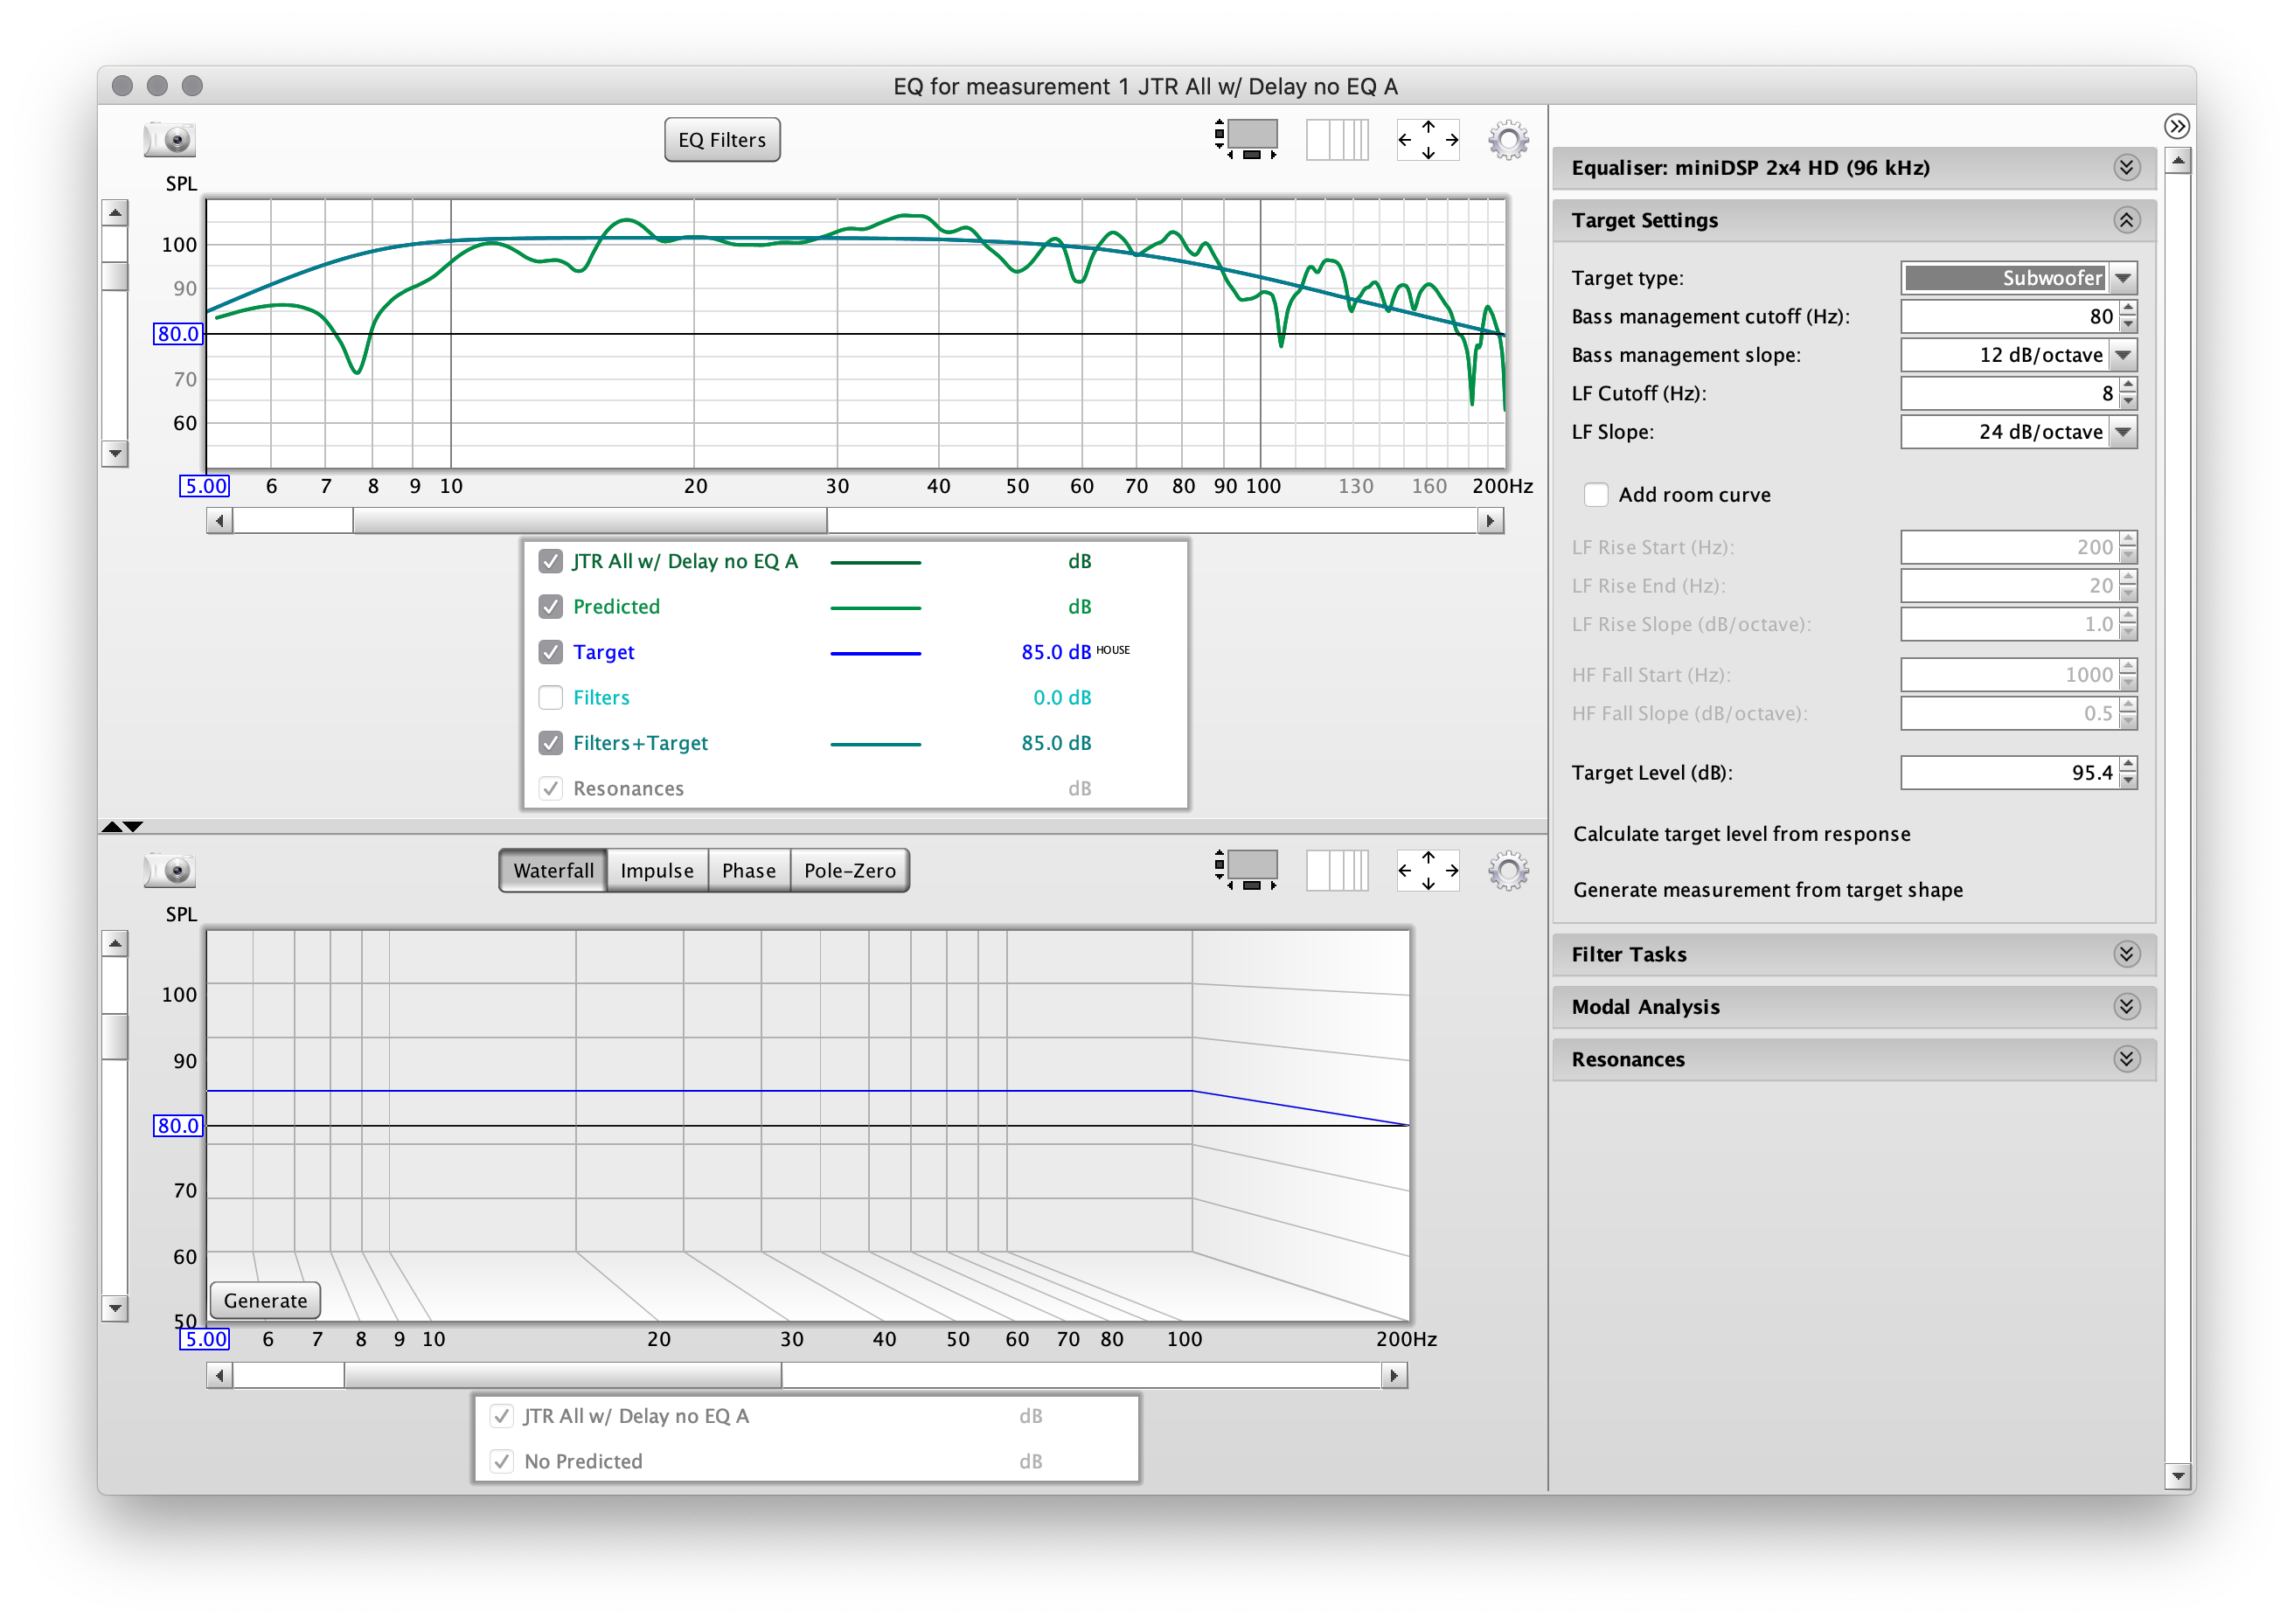Open top graph controls gear icon

click(1508, 140)
